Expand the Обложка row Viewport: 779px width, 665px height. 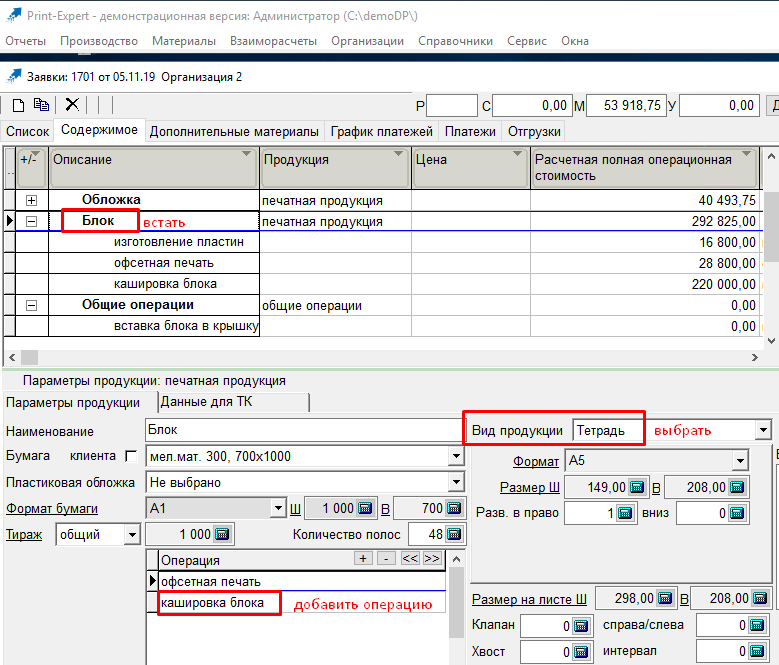(31, 200)
